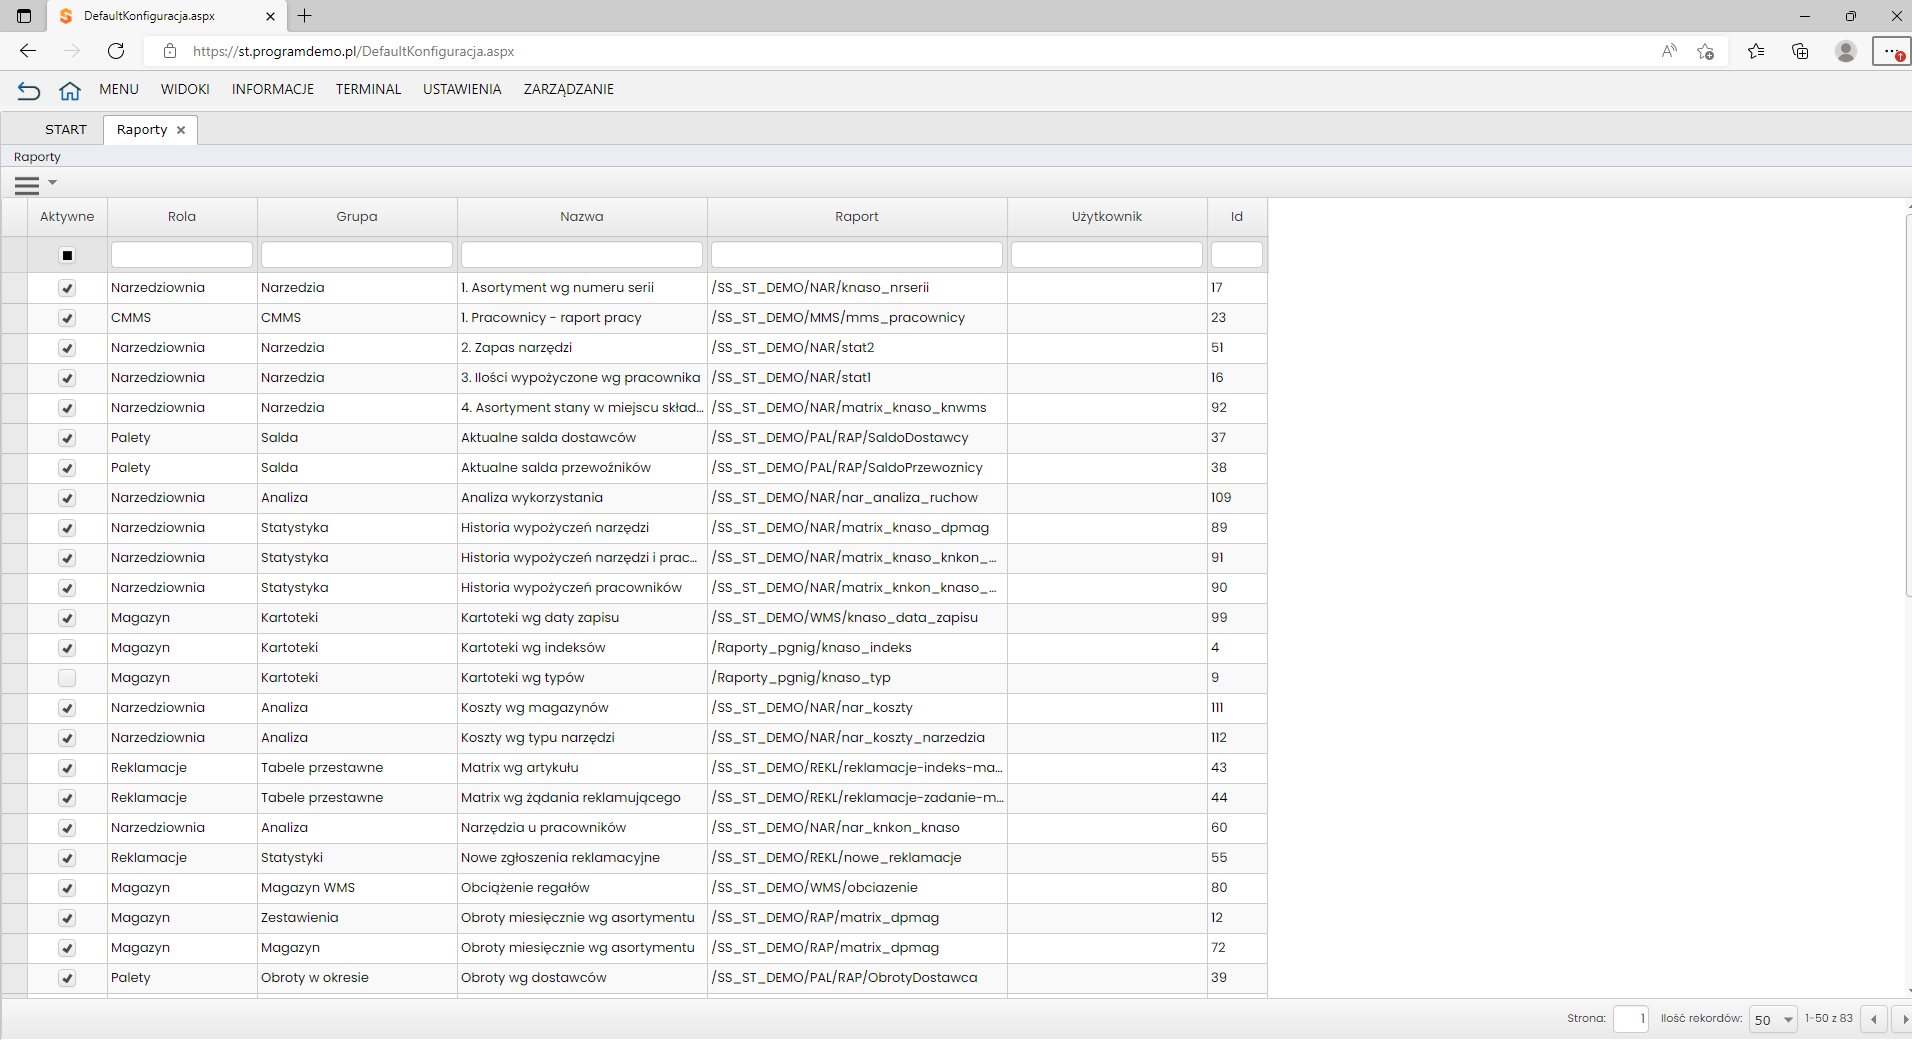View site info lock icon
Viewport: 1912px width, 1040px height.
click(x=170, y=51)
